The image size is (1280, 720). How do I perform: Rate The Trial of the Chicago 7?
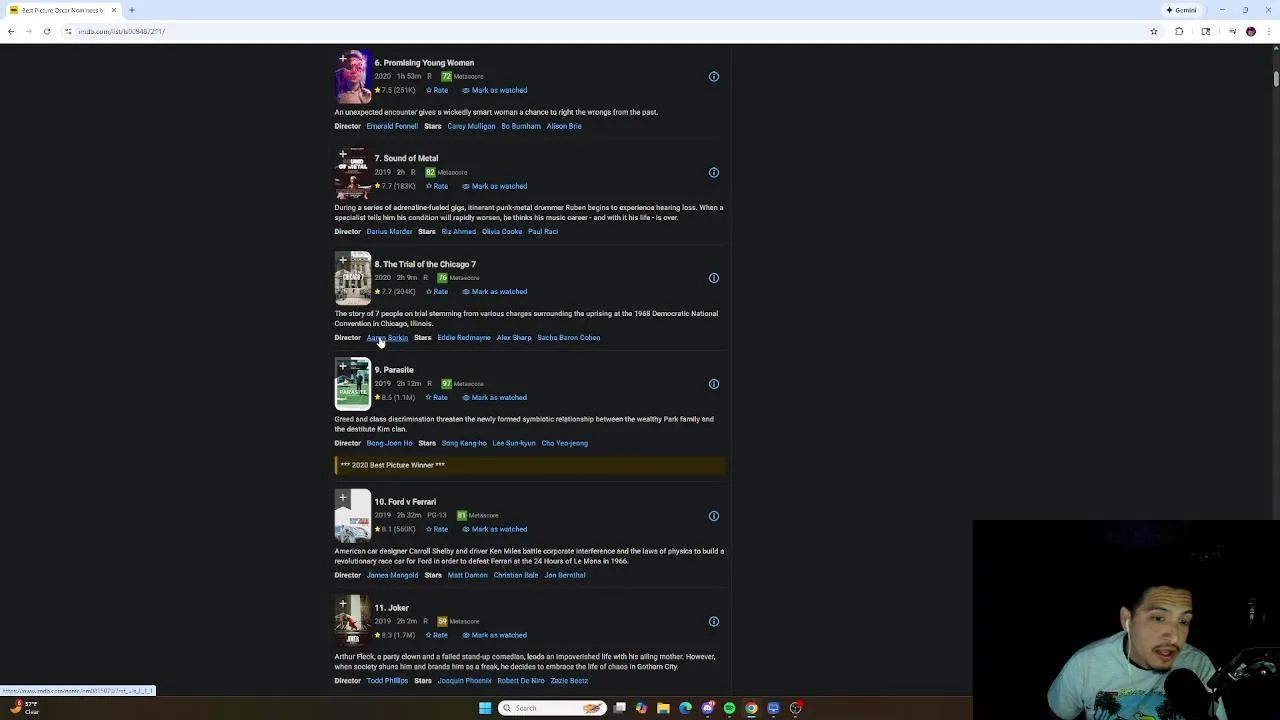(x=437, y=292)
